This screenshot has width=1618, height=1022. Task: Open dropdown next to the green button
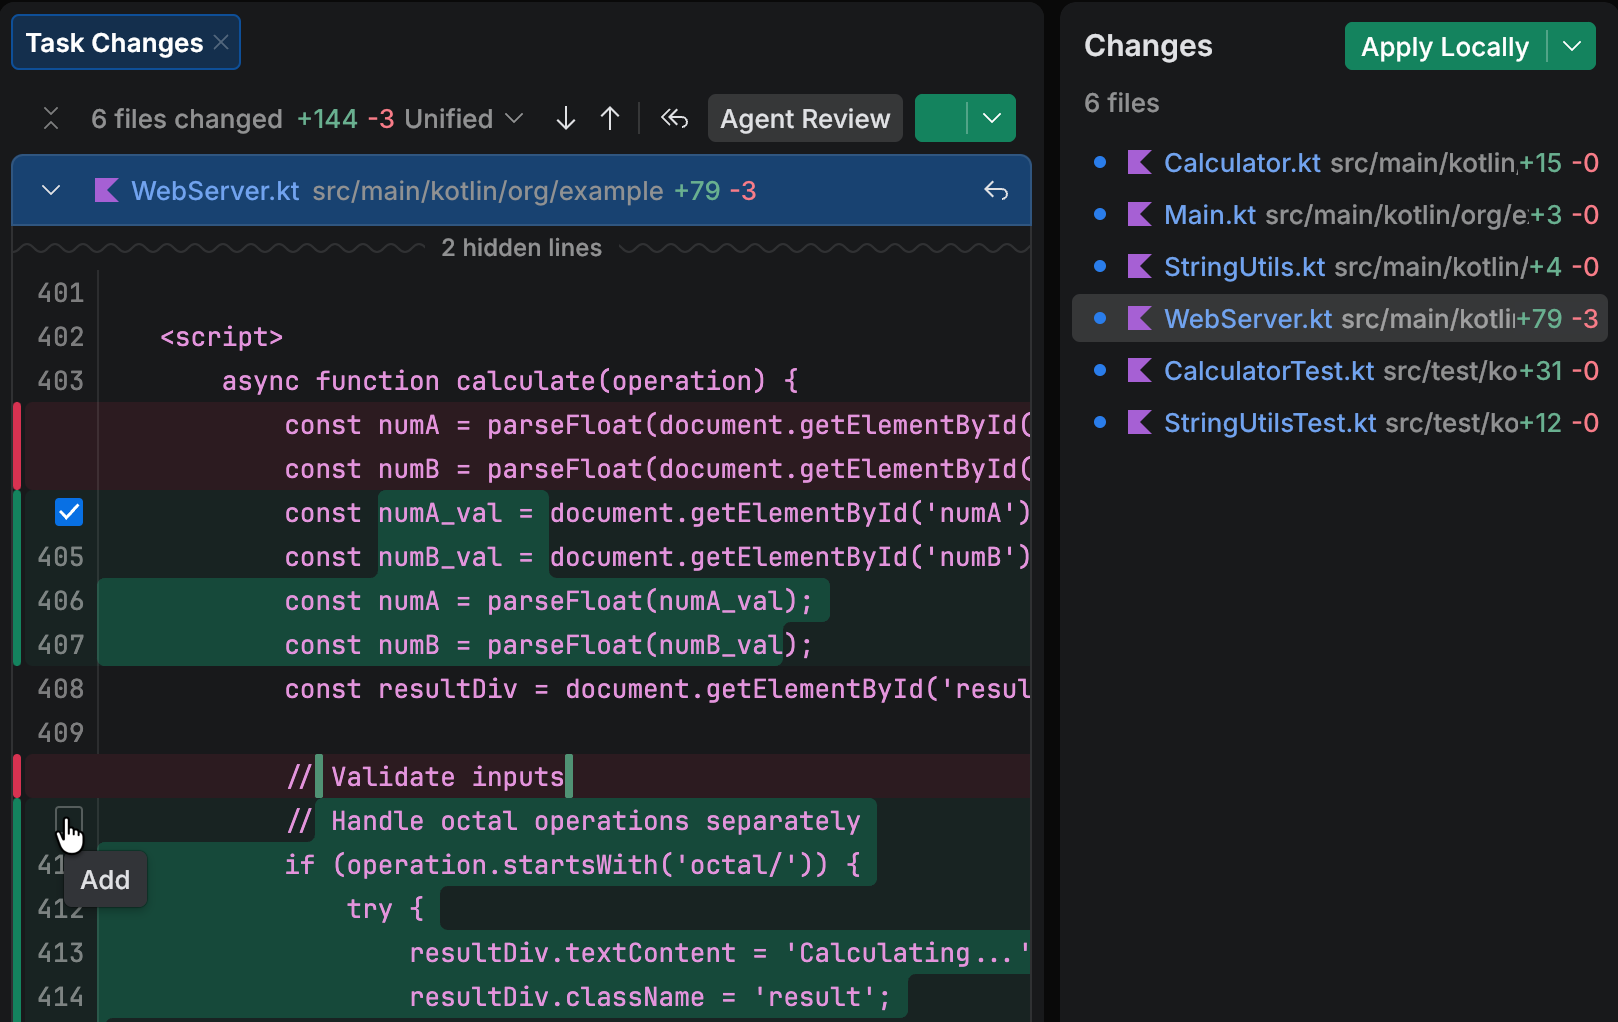click(992, 119)
